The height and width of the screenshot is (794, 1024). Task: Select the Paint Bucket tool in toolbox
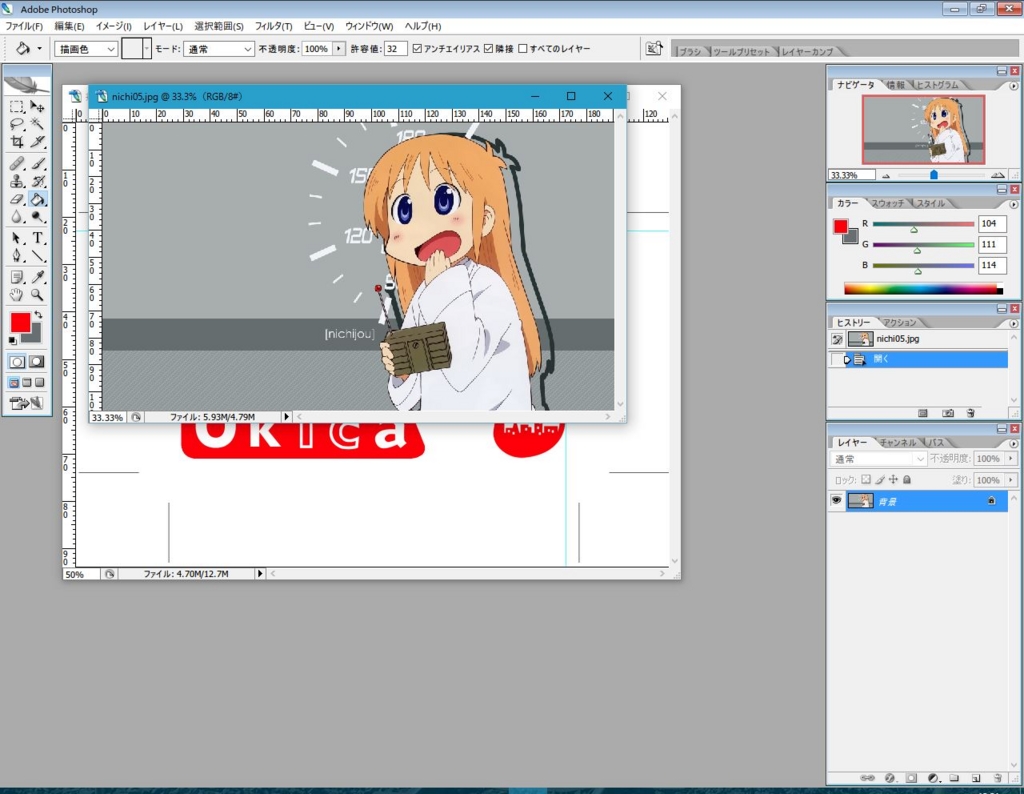[37, 199]
